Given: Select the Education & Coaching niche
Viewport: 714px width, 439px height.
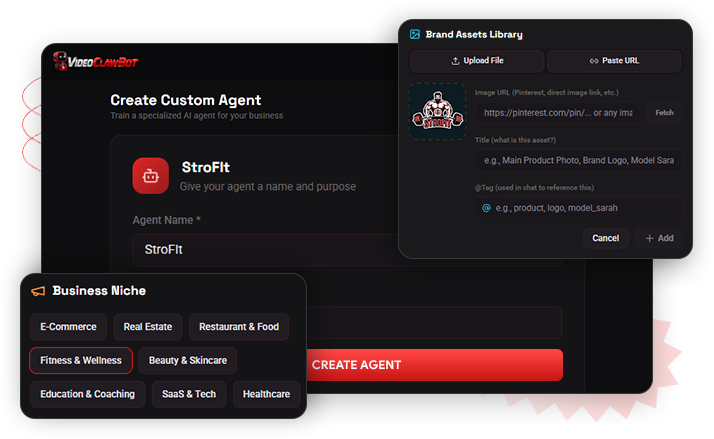Looking at the screenshot, I should coord(87,394).
